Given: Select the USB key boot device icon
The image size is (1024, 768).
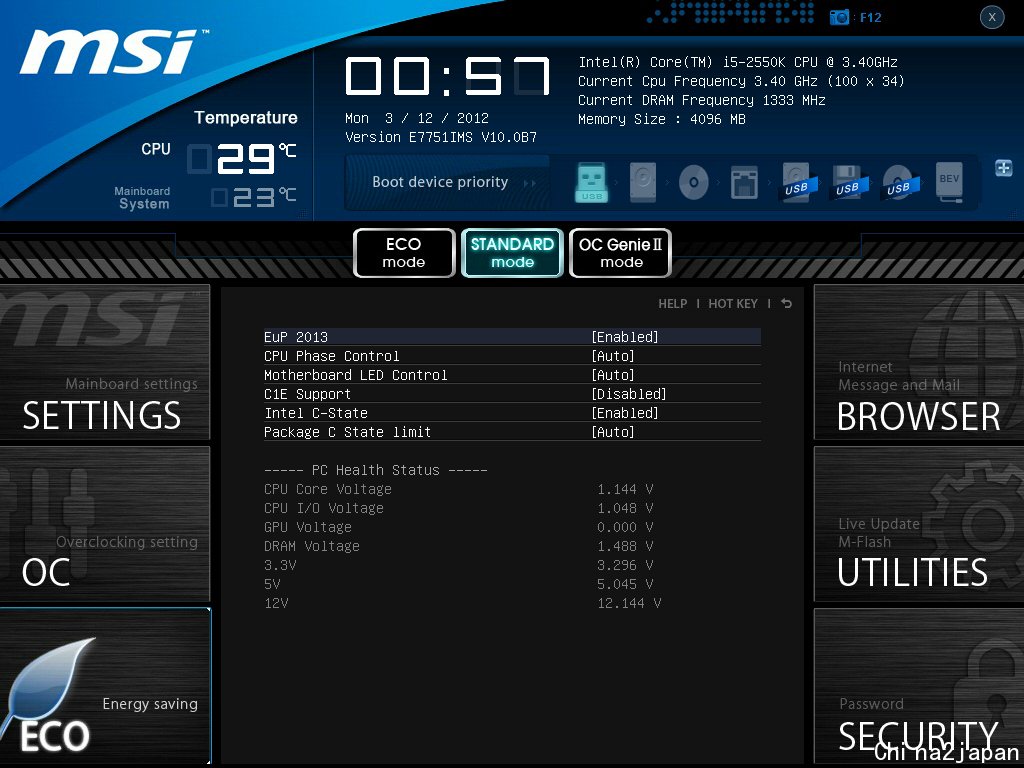Looking at the screenshot, I should click(592, 182).
